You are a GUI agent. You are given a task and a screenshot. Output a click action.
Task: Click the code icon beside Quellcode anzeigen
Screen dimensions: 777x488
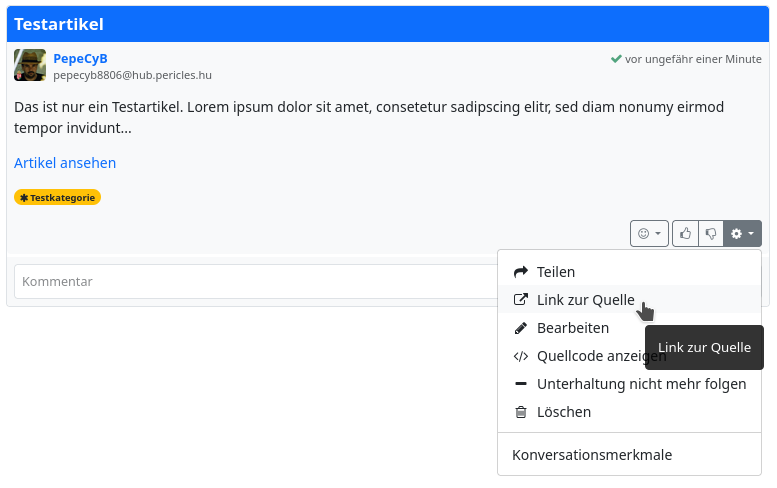pos(520,356)
